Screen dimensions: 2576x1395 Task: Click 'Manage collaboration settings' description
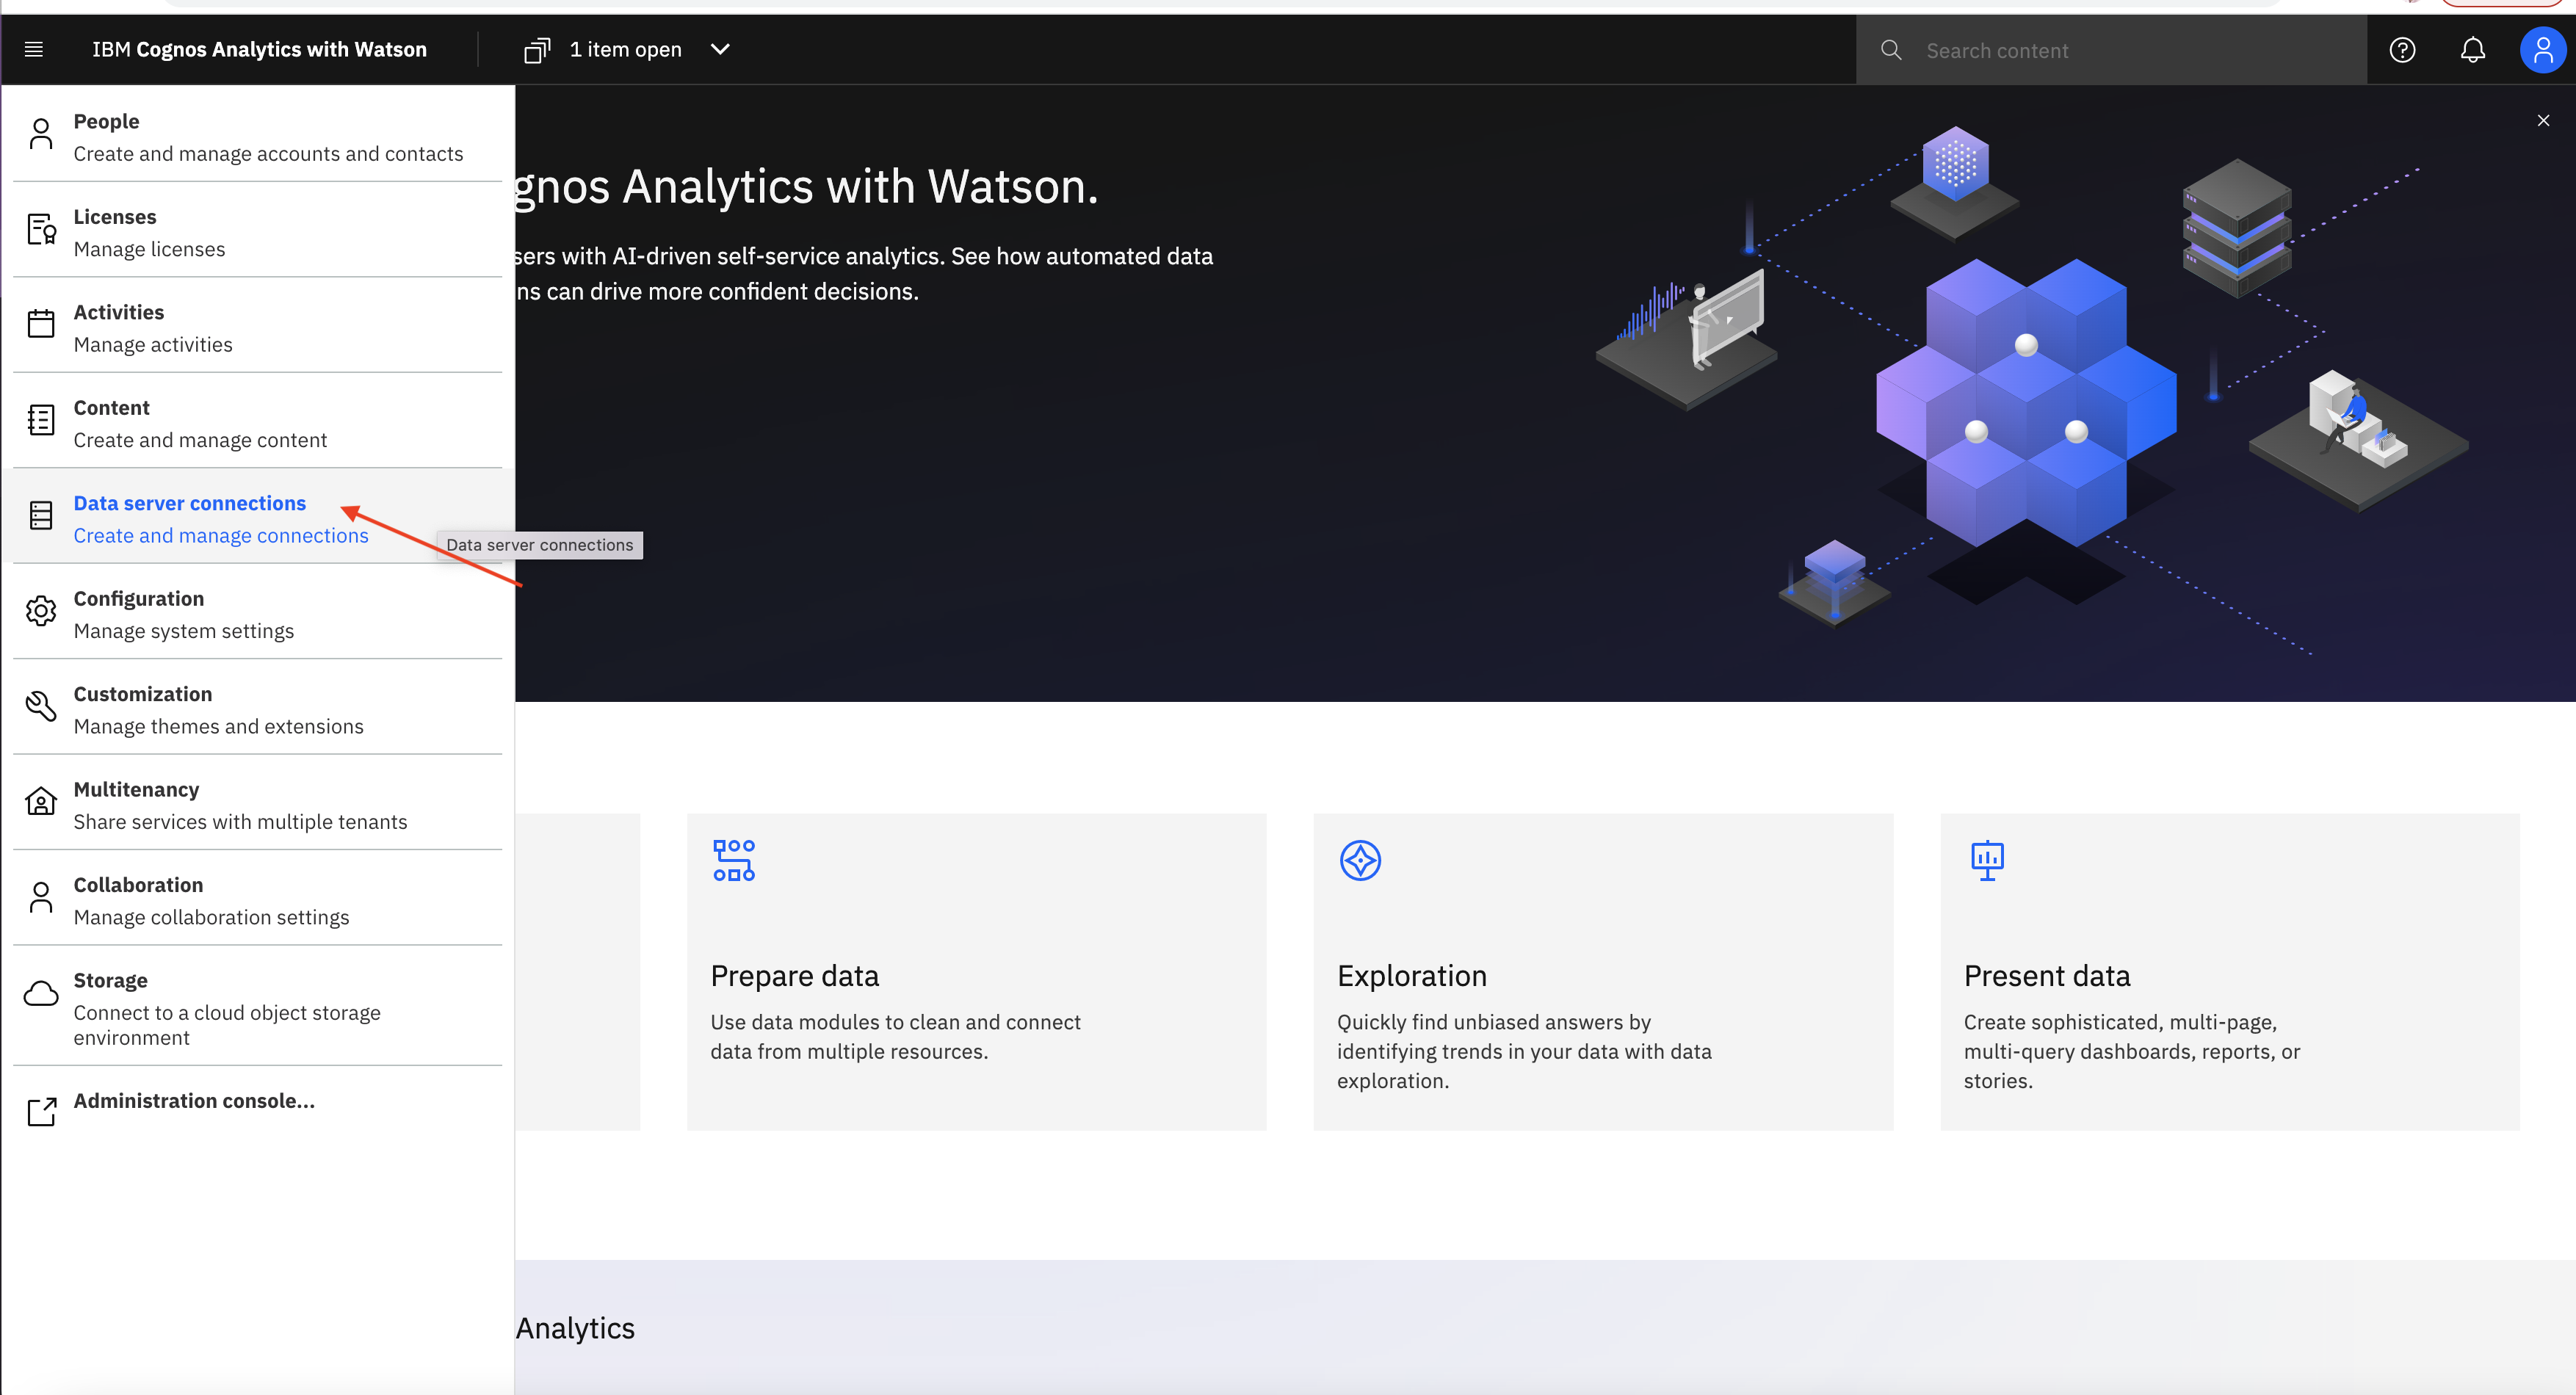(x=212, y=918)
